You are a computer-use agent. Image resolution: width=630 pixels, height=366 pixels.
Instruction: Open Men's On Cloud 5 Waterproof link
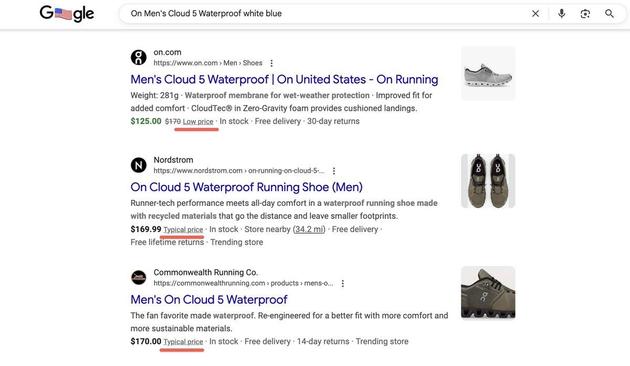click(x=209, y=300)
